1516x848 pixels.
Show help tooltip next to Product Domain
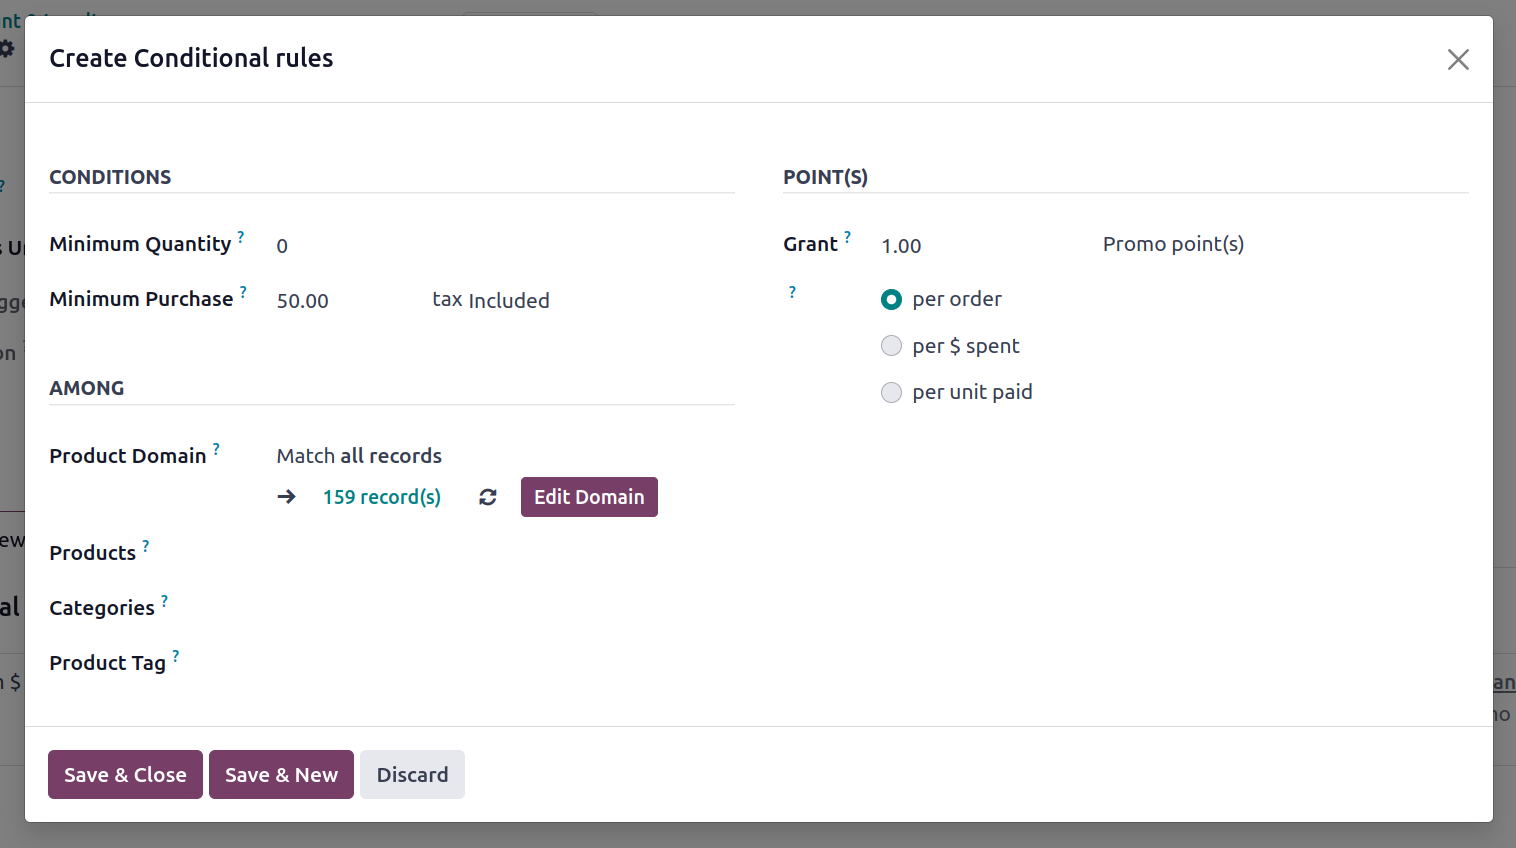click(216, 449)
